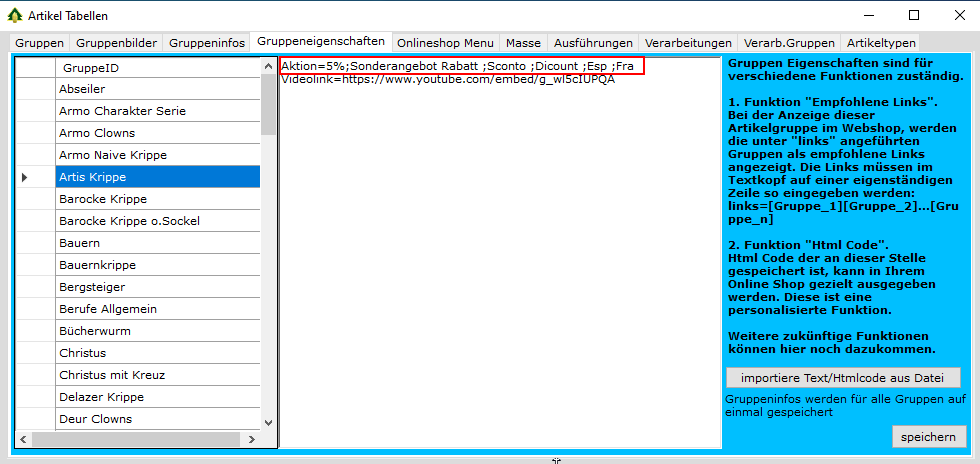This screenshot has height=464, width=980.
Task: Switch to the Gruppen tab
Action: pyautogui.click(x=40, y=43)
